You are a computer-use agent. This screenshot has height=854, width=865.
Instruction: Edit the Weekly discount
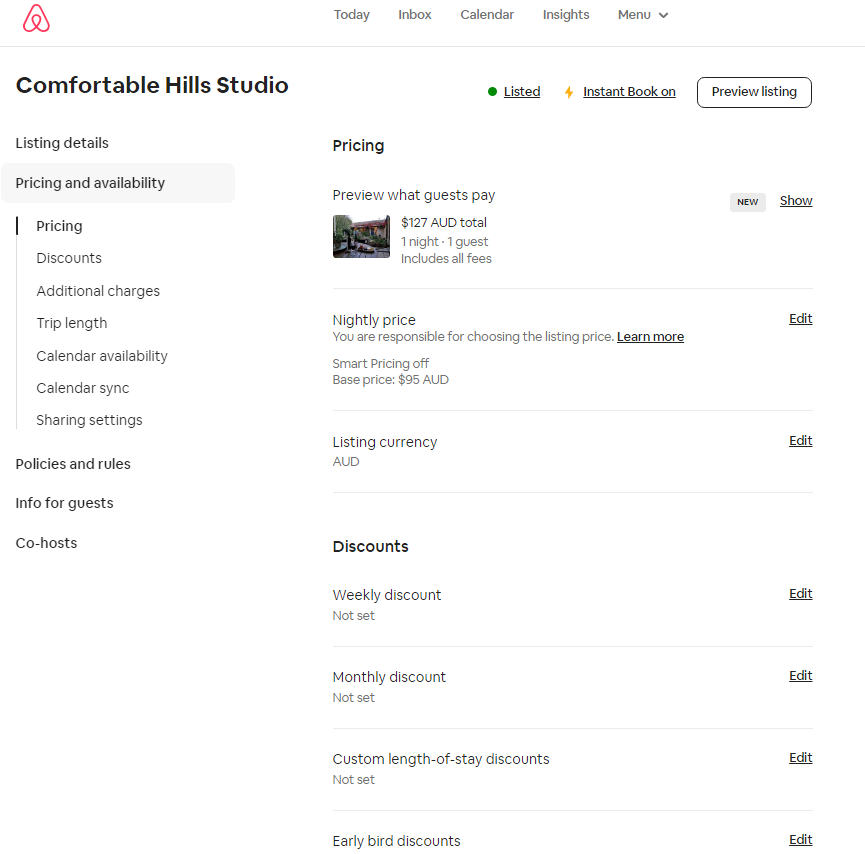(x=800, y=594)
